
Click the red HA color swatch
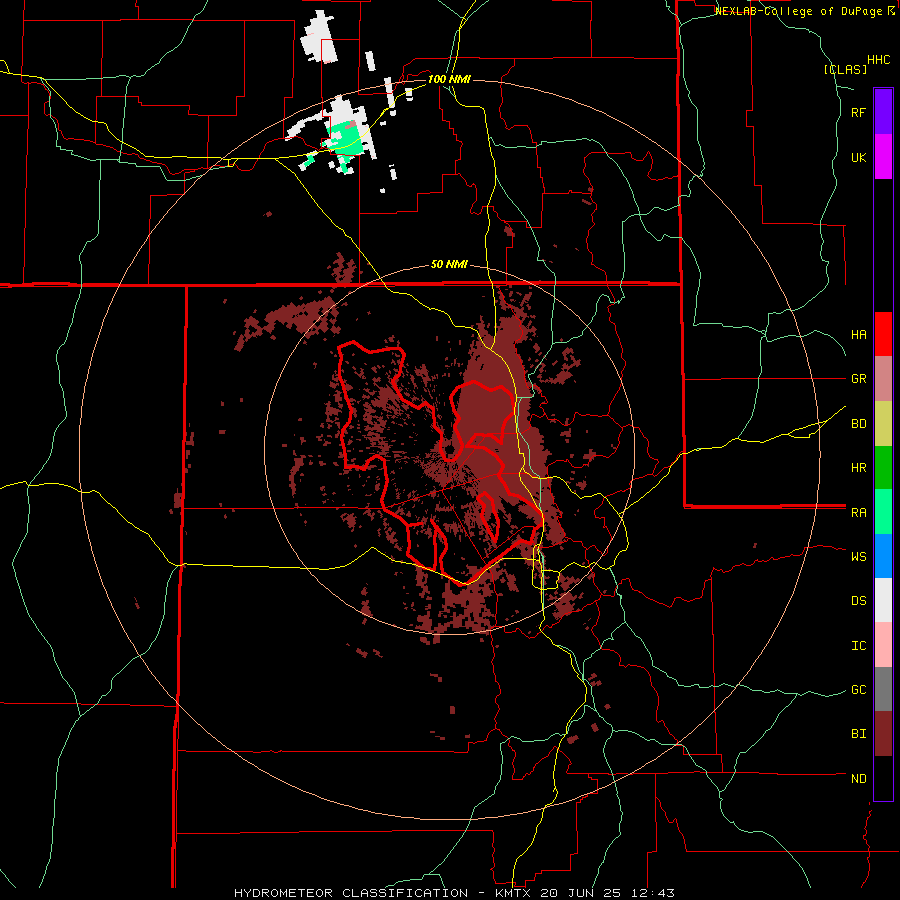tap(883, 334)
